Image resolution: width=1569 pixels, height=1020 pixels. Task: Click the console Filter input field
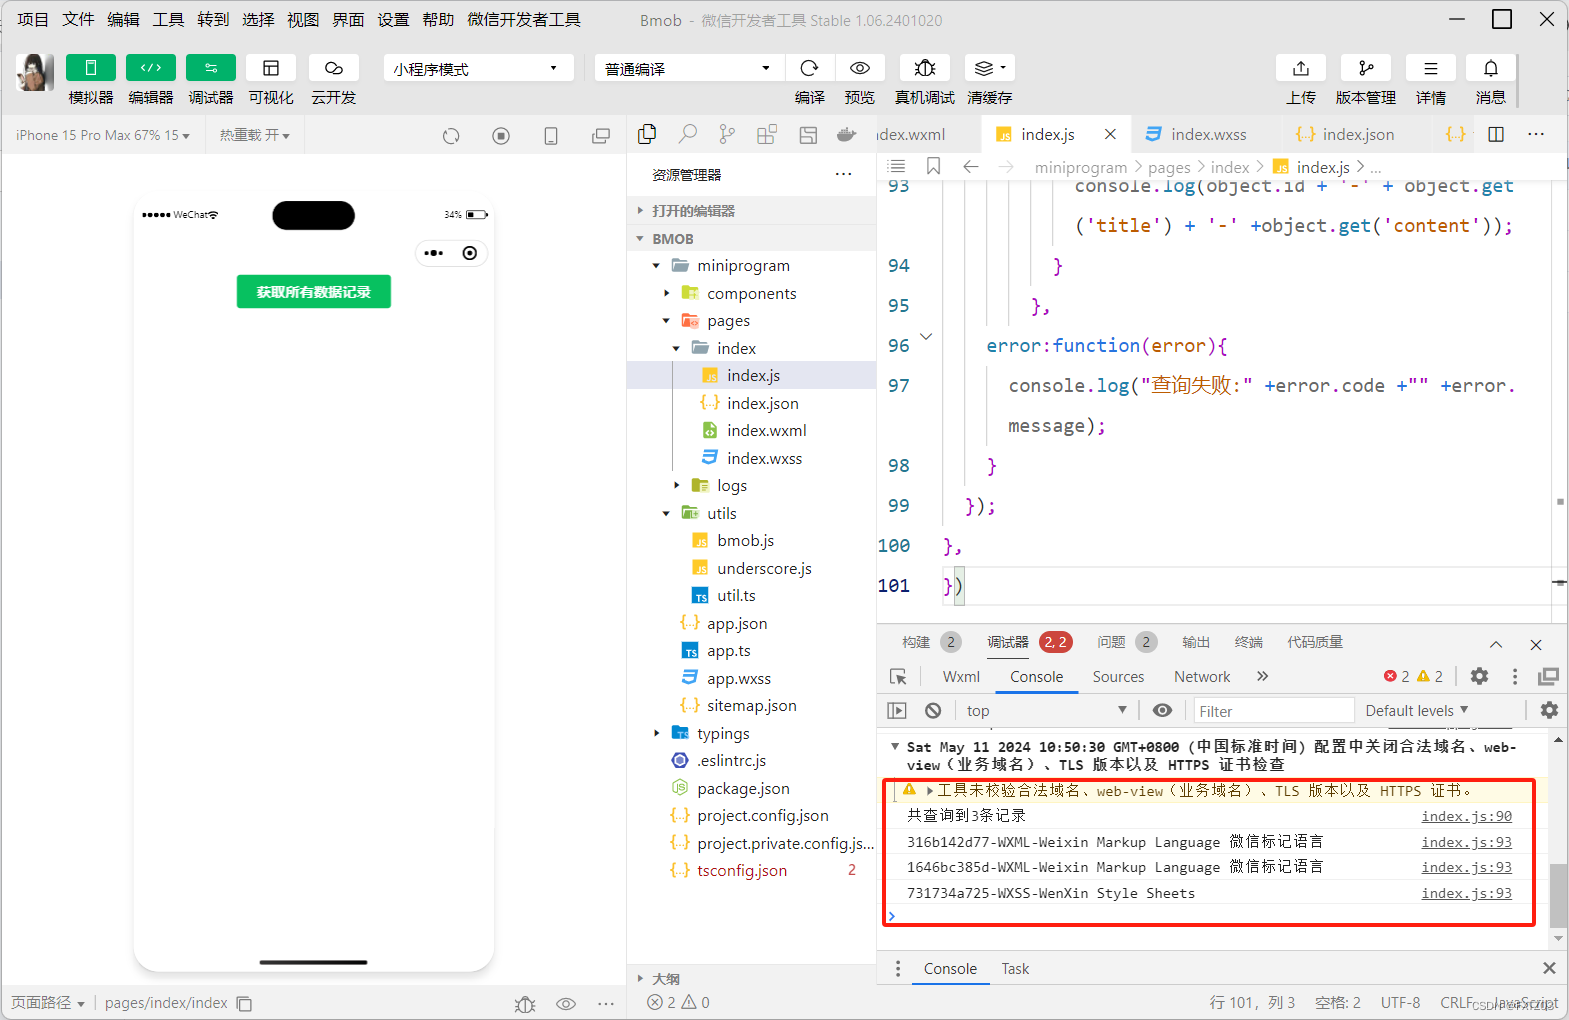coord(1274,711)
